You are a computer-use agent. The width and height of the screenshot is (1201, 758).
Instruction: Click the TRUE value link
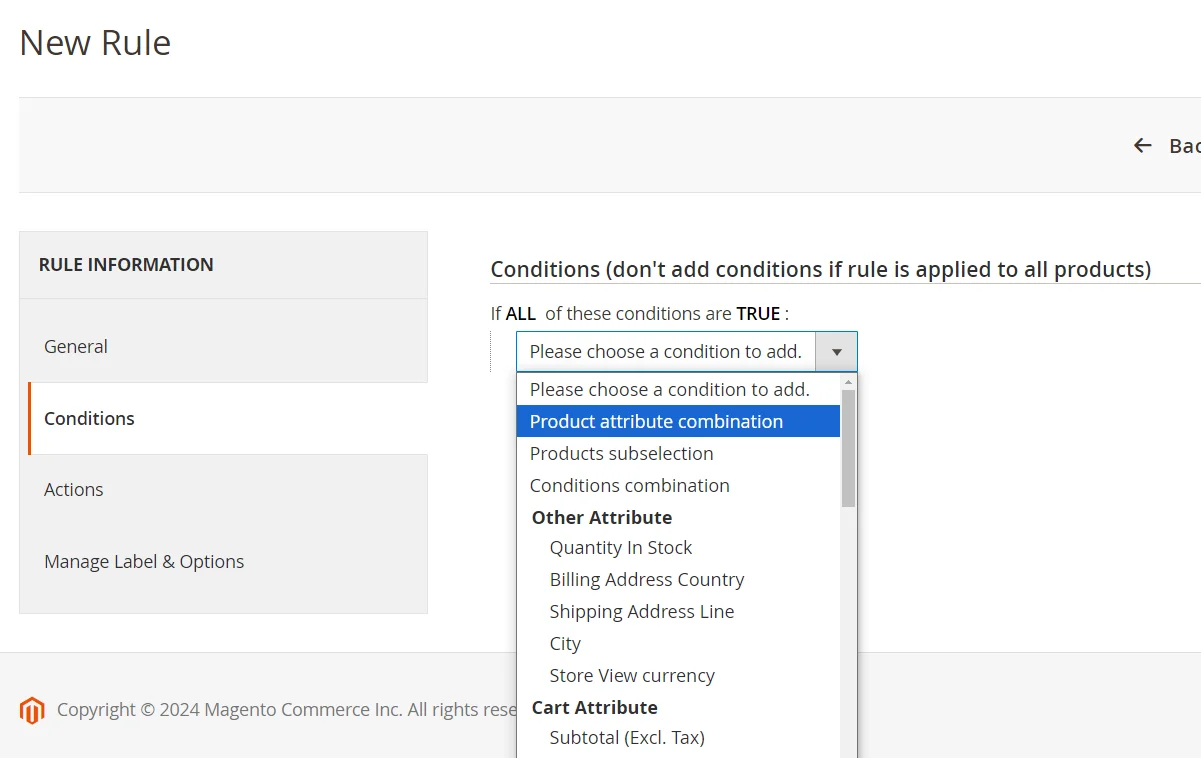(x=758, y=314)
